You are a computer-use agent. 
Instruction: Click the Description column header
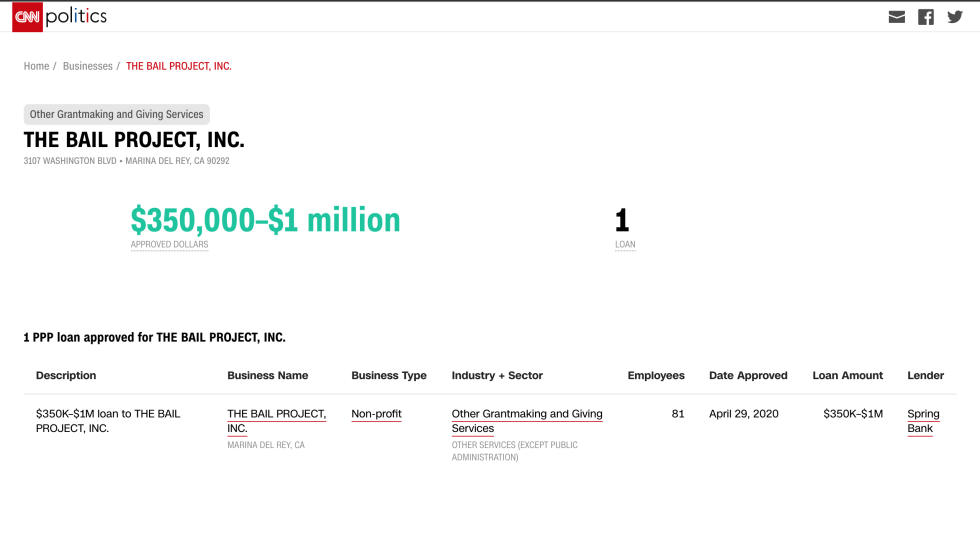point(66,376)
